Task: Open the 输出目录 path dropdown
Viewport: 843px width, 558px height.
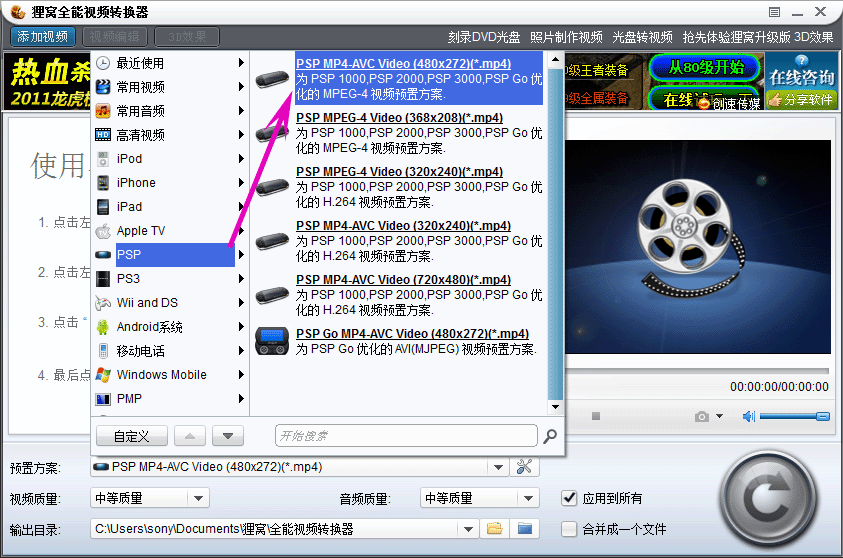Action: click(468, 529)
